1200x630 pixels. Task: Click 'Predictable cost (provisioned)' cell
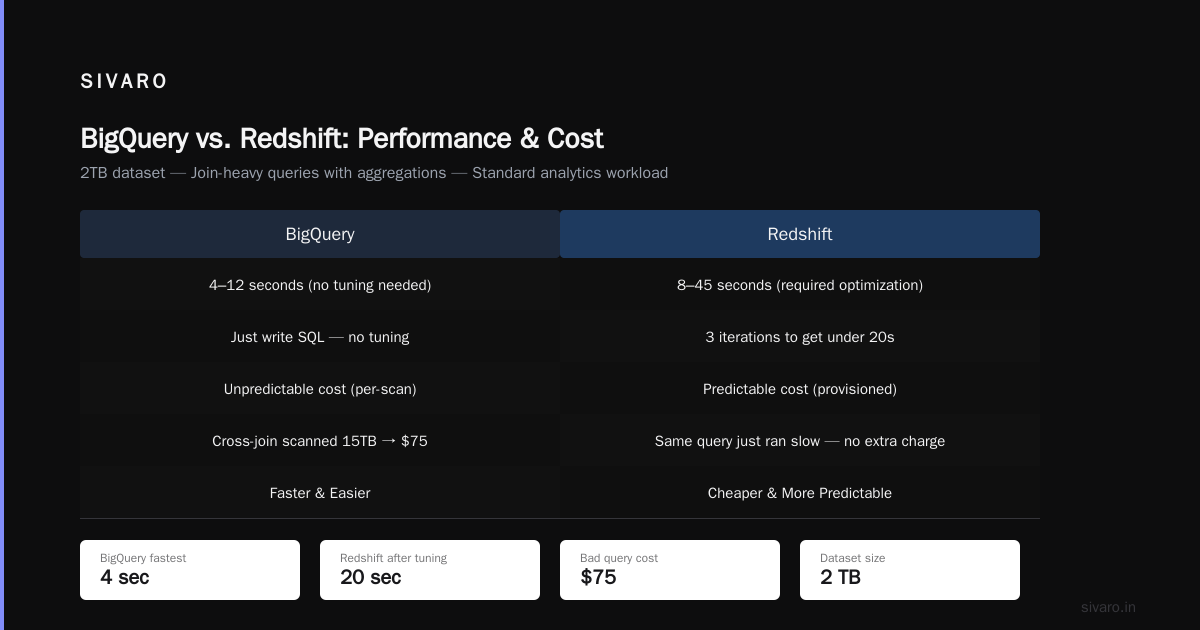tap(800, 389)
